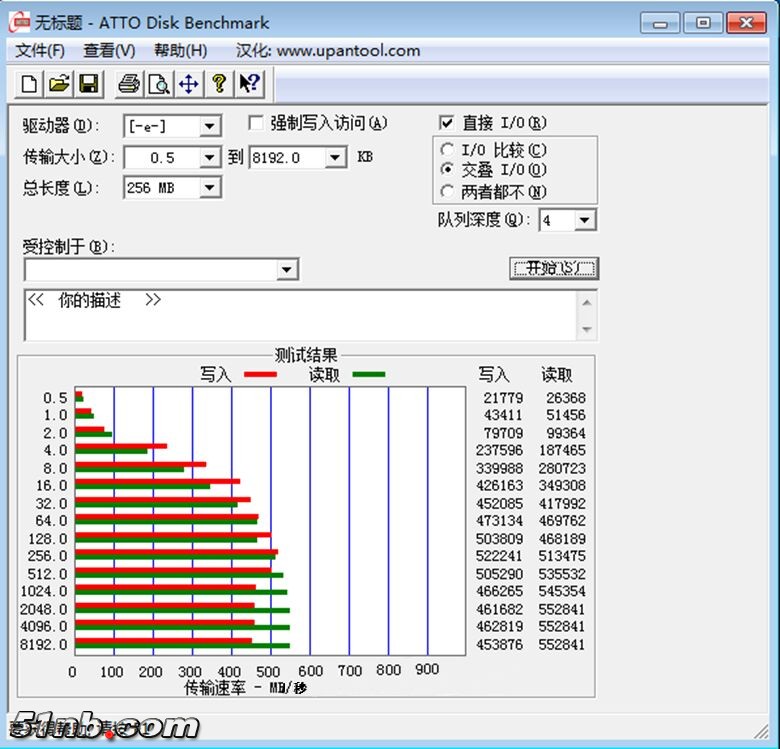Save results with the floppy disk icon
The width and height of the screenshot is (780, 749).
point(88,85)
